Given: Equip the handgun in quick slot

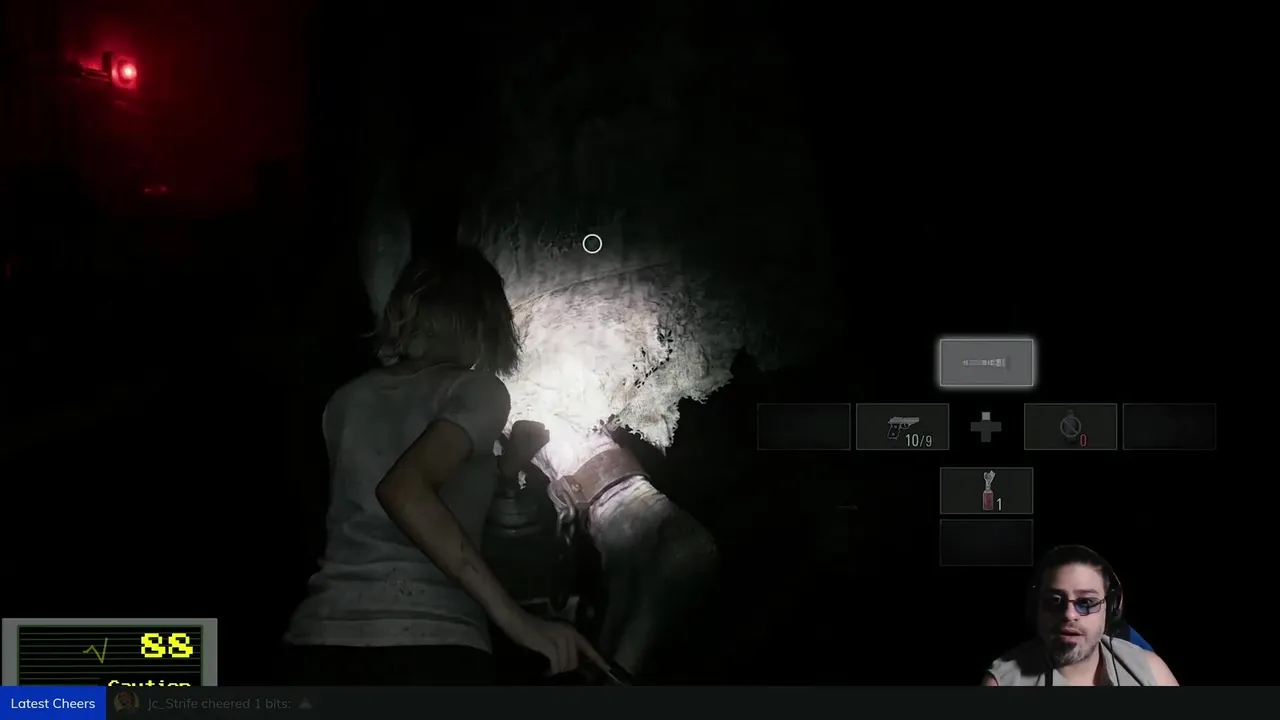Looking at the screenshot, I should [902, 427].
